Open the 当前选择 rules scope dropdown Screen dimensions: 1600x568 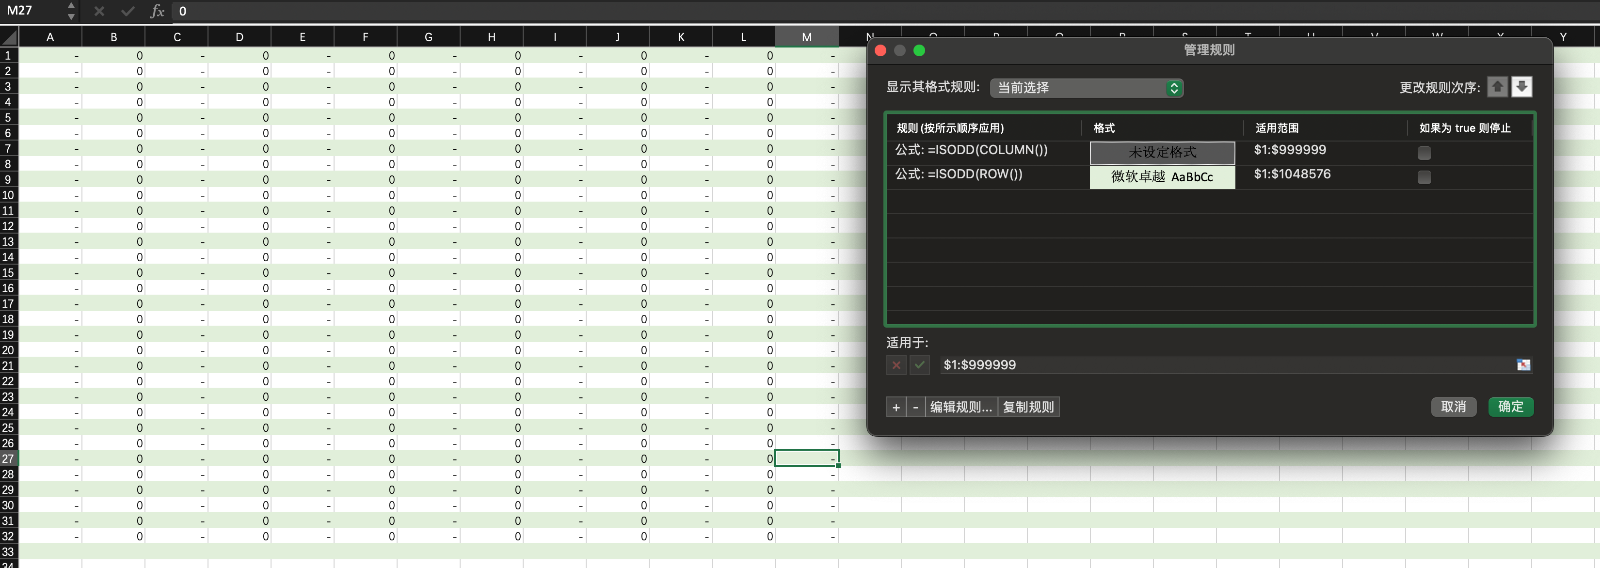click(x=1086, y=88)
